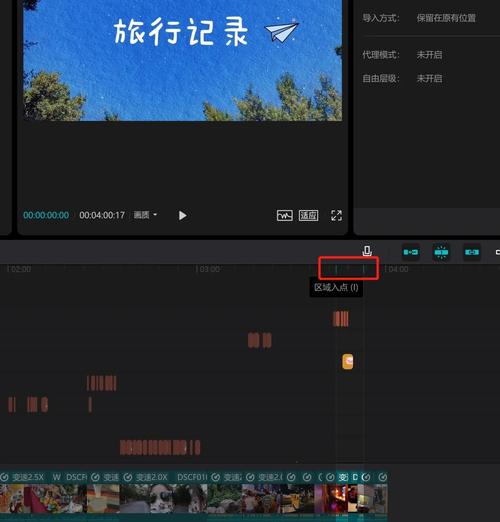The image size is (500, 522).
Task: Click the 旅行记录 title in preview
Action: (x=181, y=32)
